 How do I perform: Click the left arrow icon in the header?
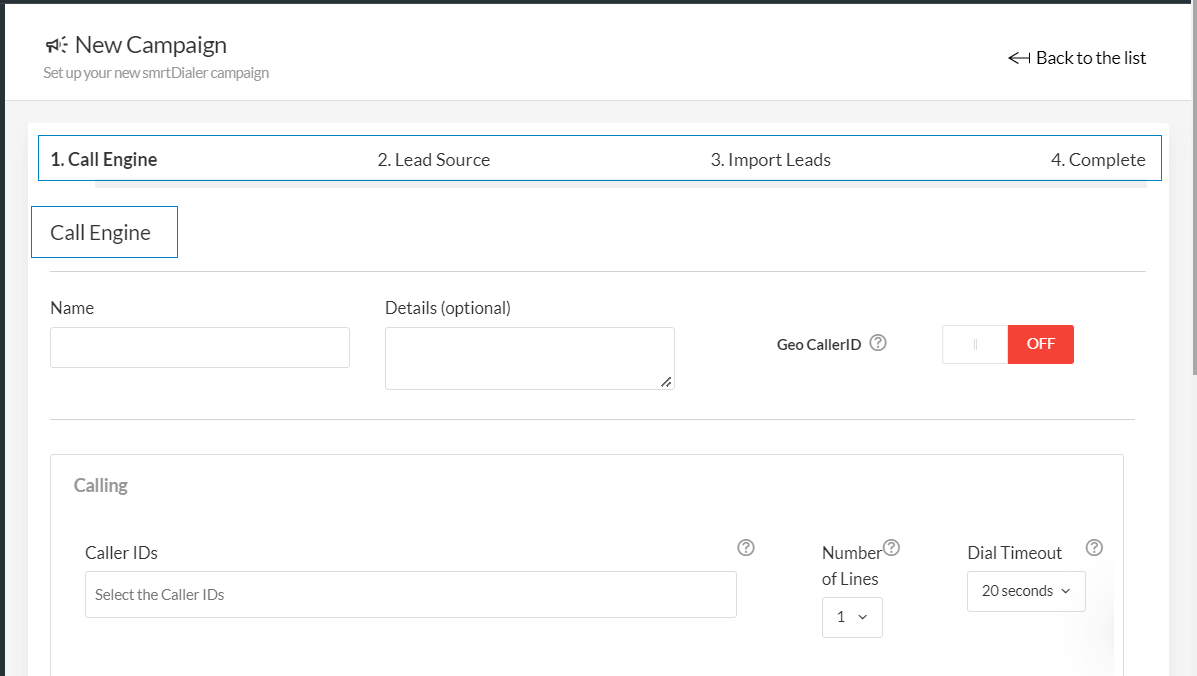pos(1019,58)
